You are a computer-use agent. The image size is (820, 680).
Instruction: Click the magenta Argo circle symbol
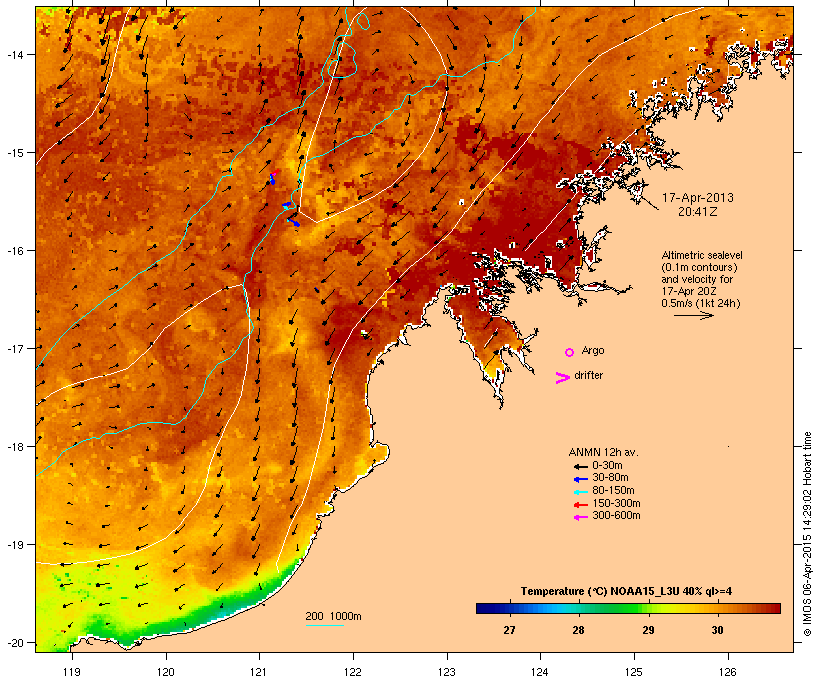pos(570,353)
